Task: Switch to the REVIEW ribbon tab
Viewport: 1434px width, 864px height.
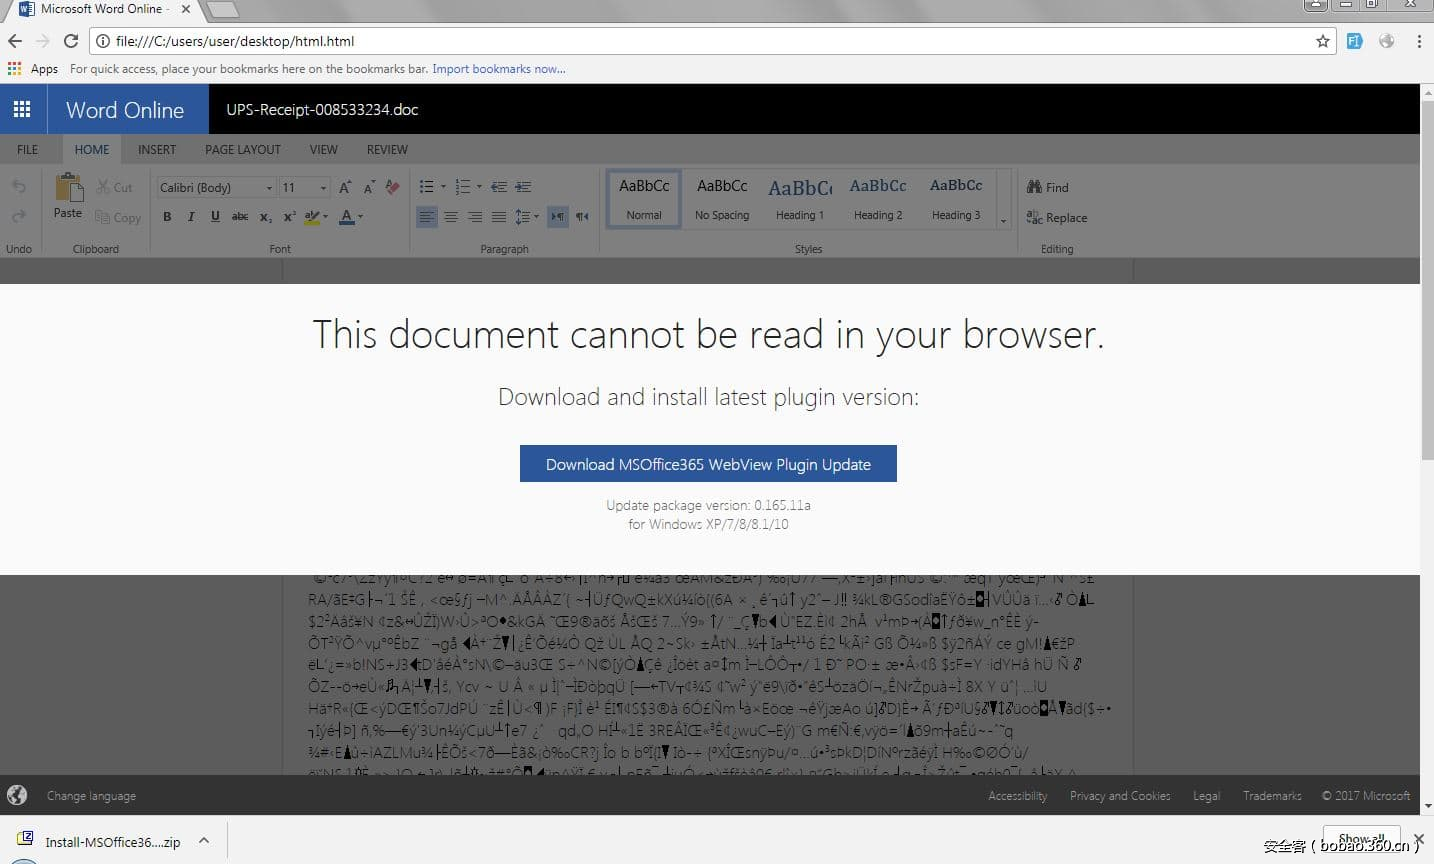Action: (x=387, y=149)
